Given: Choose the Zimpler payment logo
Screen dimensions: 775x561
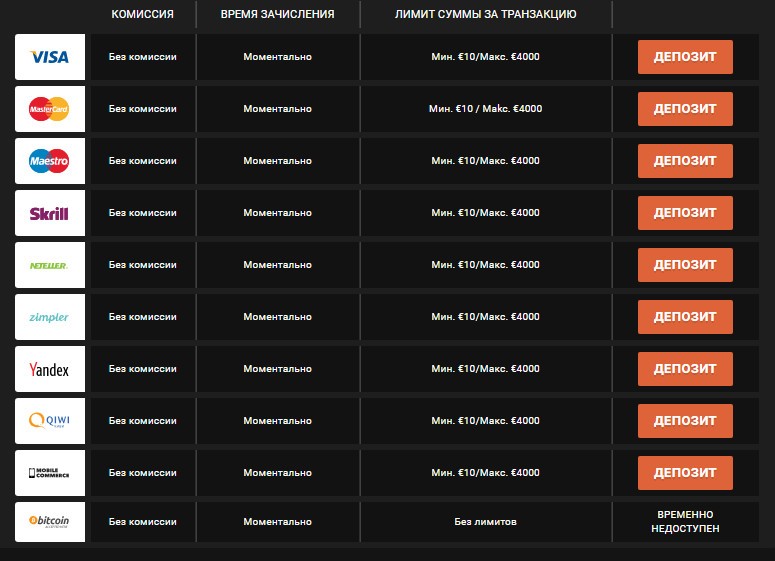Looking at the screenshot, I should pyautogui.click(x=50, y=317).
